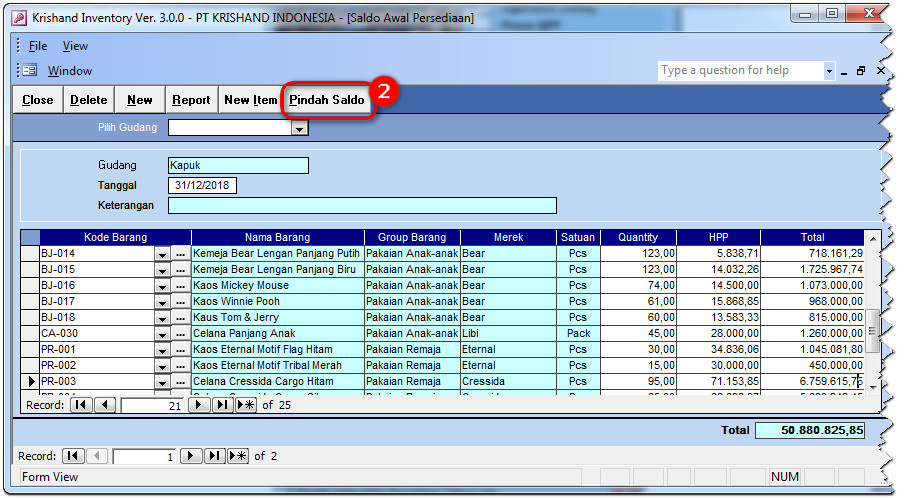This screenshot has height=498, width=904.
Task: Jump to last record in item grid
Action: pos(221,405)
